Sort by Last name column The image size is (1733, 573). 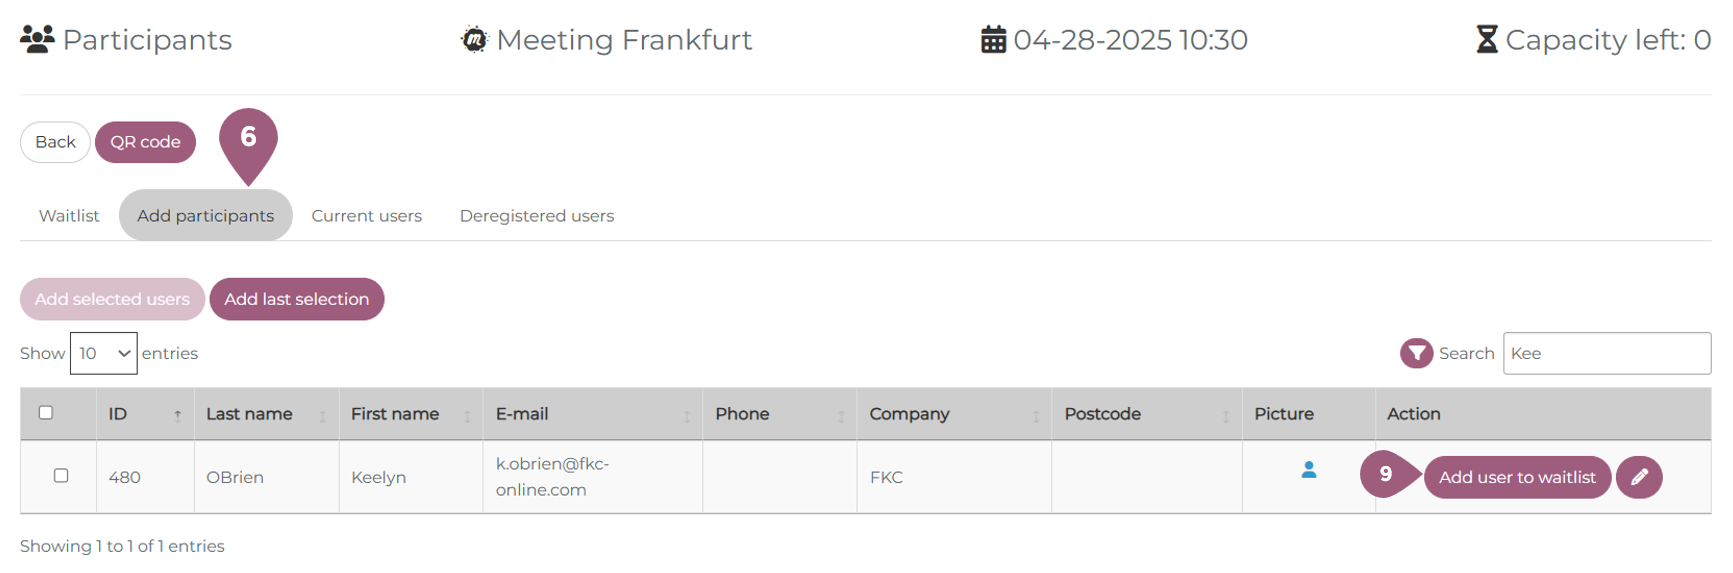coord(322,415)
